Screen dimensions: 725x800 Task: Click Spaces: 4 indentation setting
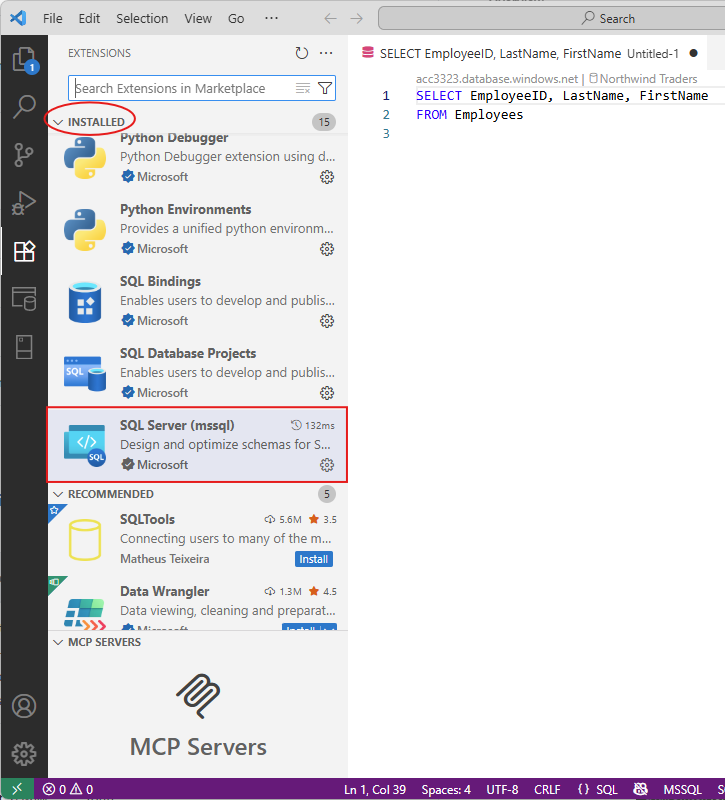446,789
